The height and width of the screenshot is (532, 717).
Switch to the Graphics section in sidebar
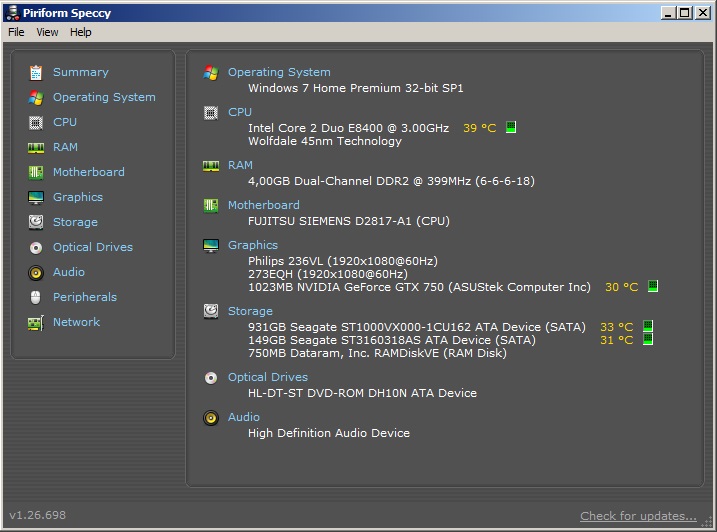(x=78, y=197)
